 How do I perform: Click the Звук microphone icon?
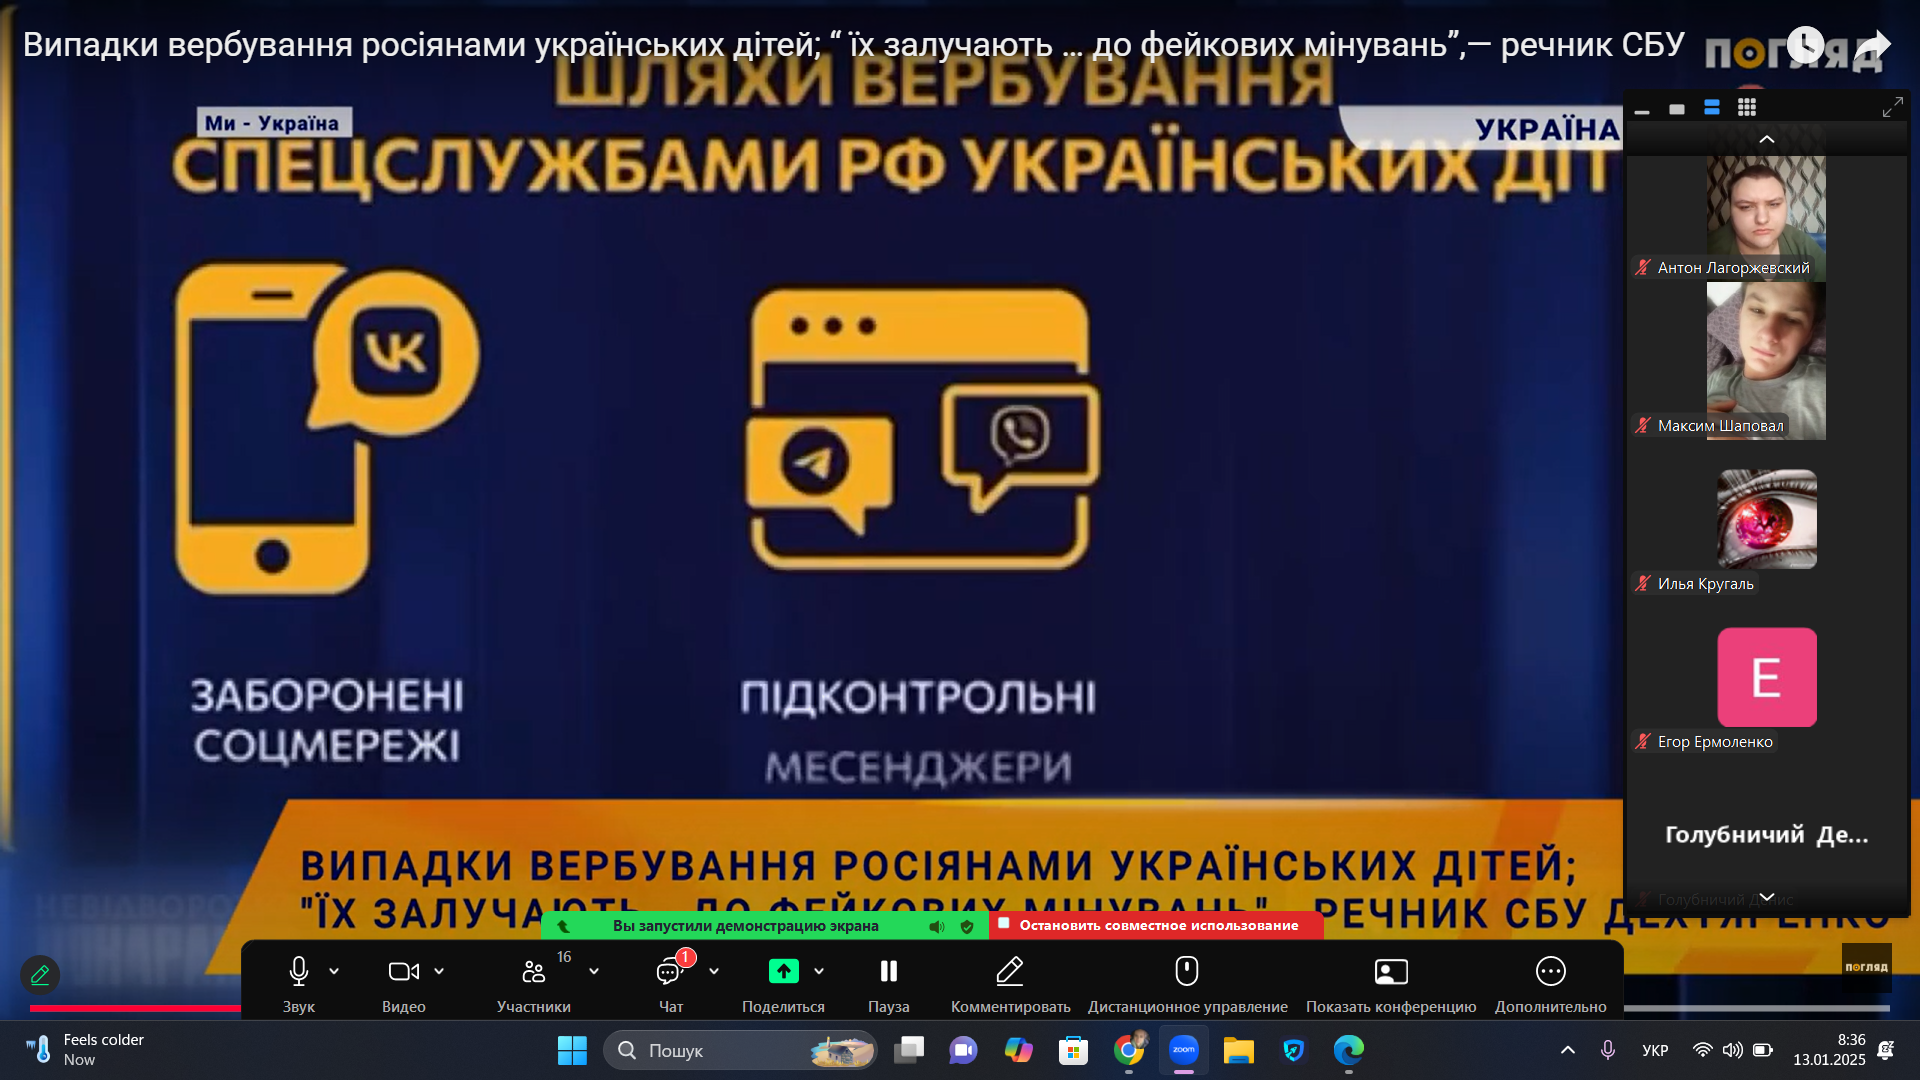click(x=298, y=971)
